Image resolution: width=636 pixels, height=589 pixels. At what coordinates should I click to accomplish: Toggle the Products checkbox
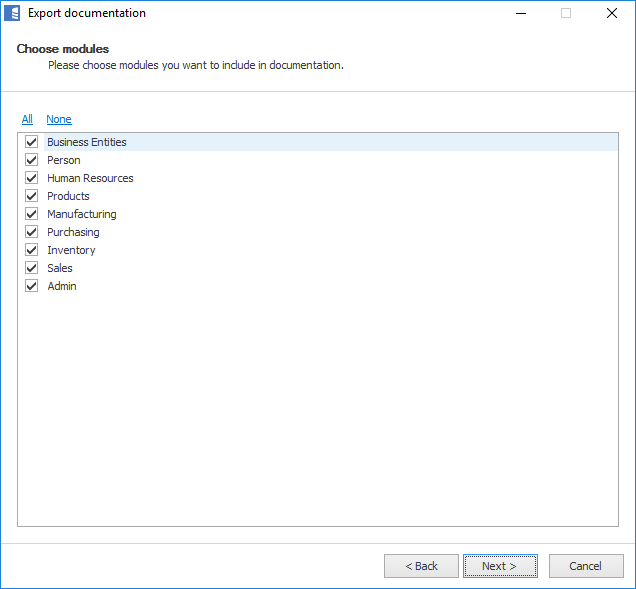(x=32, y=196)
